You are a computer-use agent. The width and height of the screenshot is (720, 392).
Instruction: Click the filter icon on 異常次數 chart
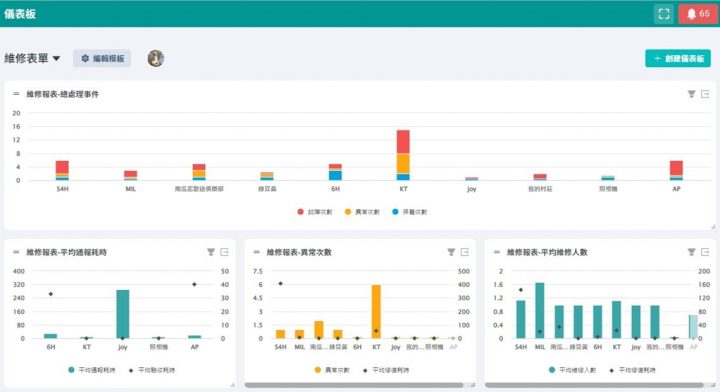click(451, 252)
